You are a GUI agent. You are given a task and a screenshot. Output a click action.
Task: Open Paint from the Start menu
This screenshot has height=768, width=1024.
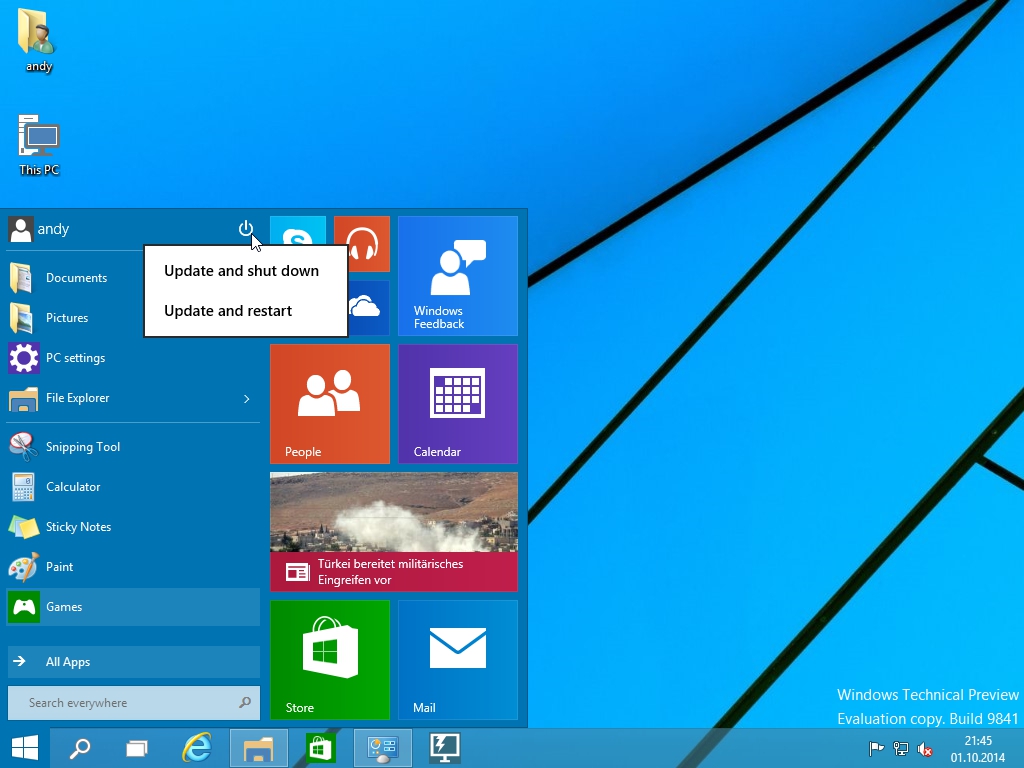(60, 567)
